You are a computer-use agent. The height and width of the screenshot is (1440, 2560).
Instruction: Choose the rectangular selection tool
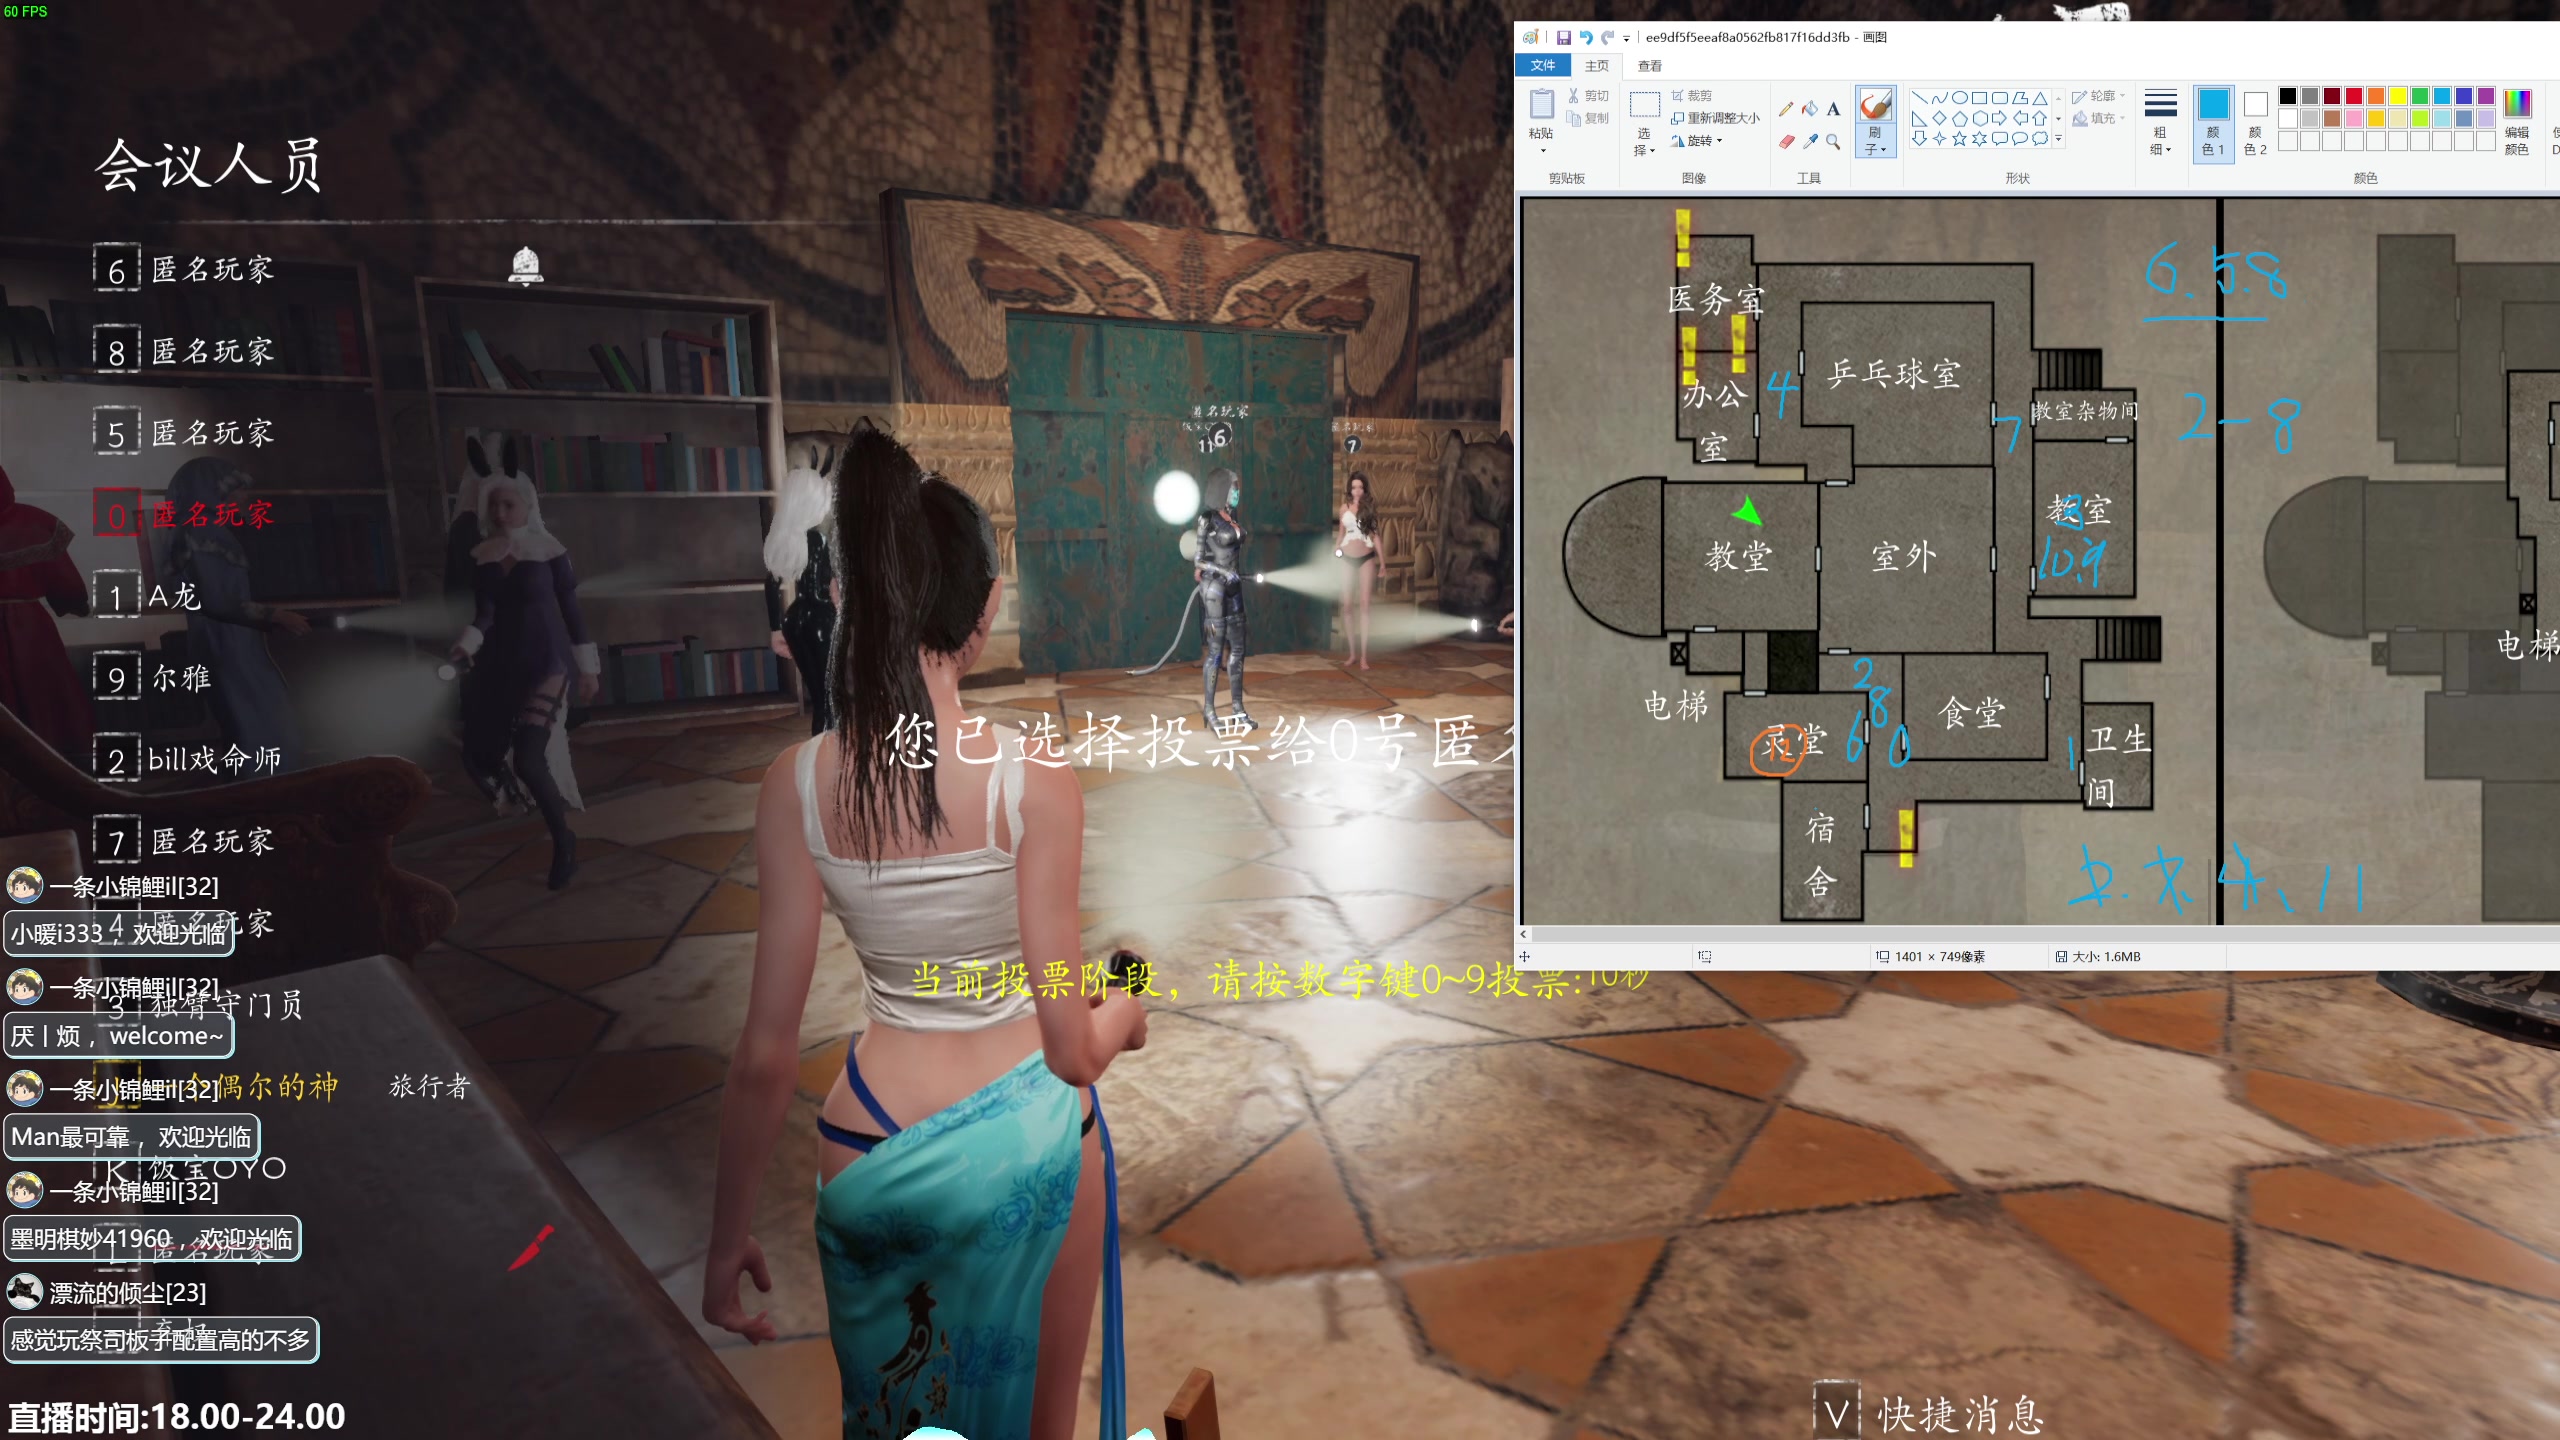1644,104
